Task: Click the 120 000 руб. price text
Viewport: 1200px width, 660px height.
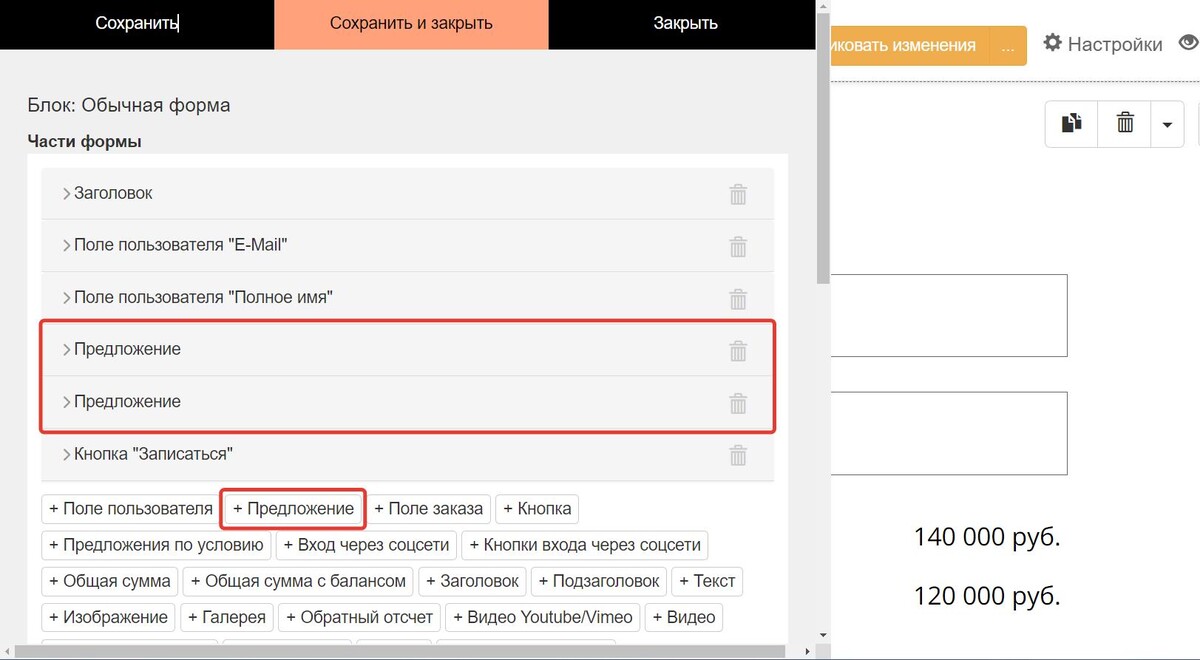Action: (x=987, y=597)
